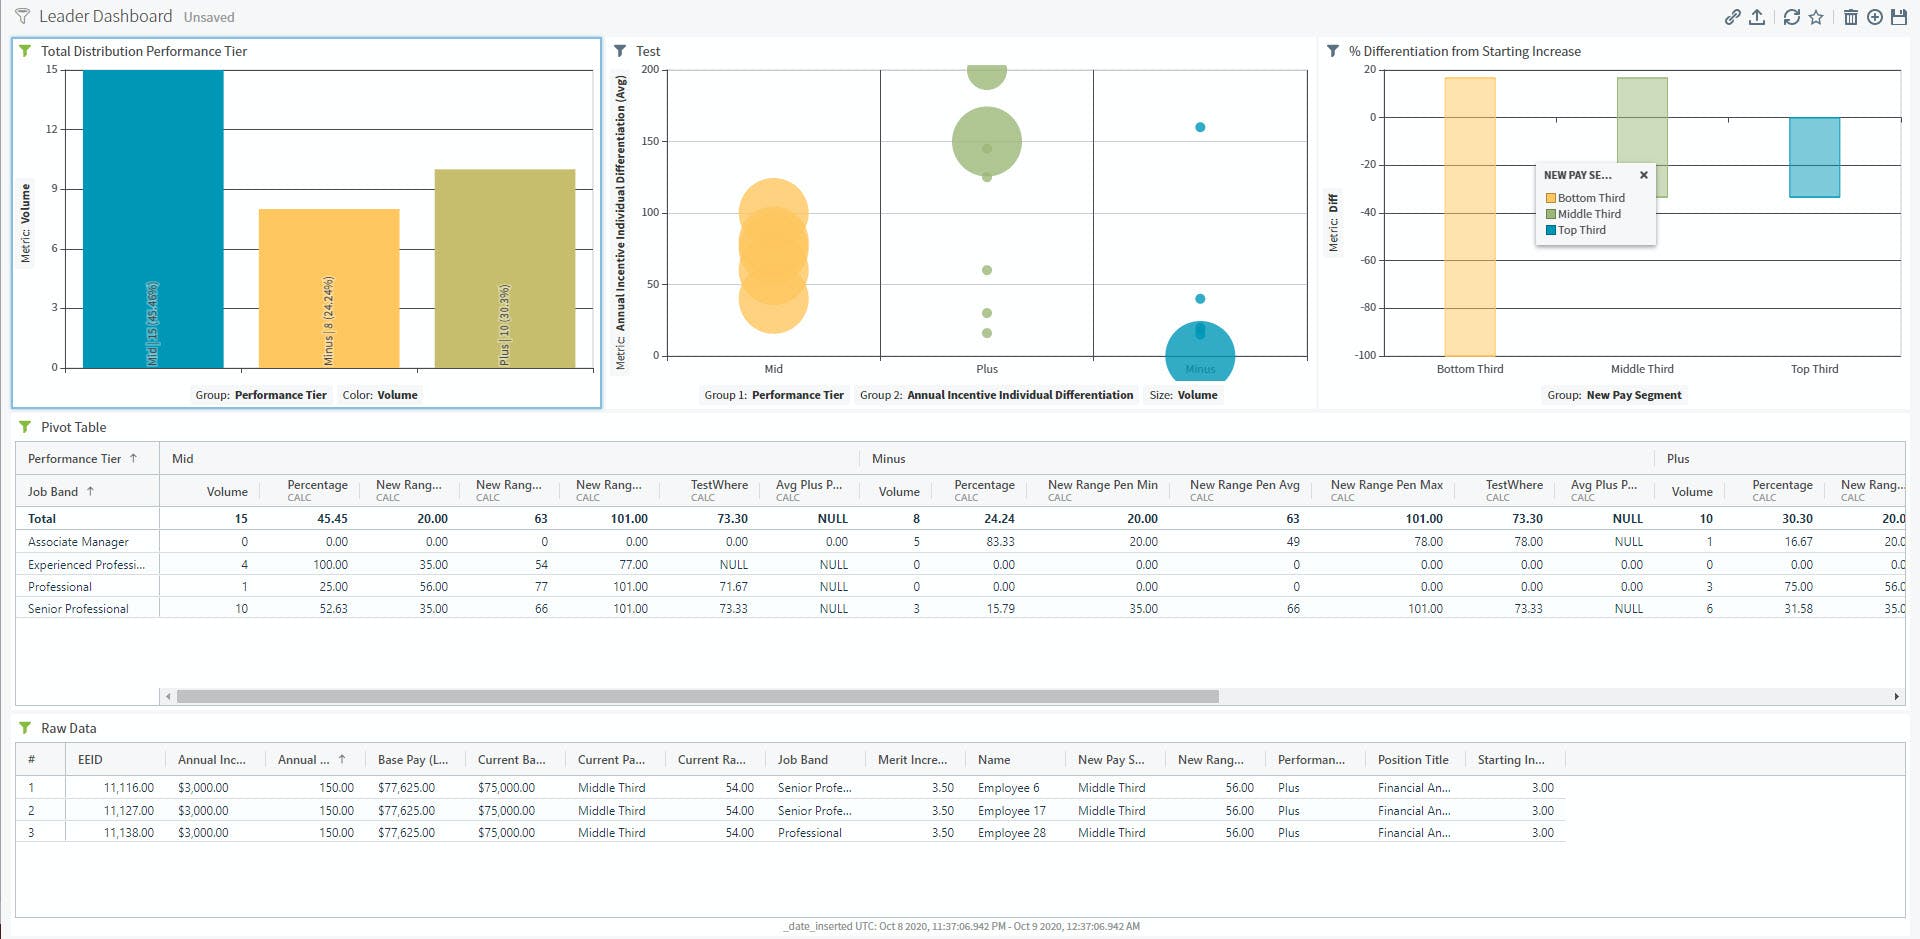
Task: Sort by Job Band header arrow
Action: click(x=90, y=491)
